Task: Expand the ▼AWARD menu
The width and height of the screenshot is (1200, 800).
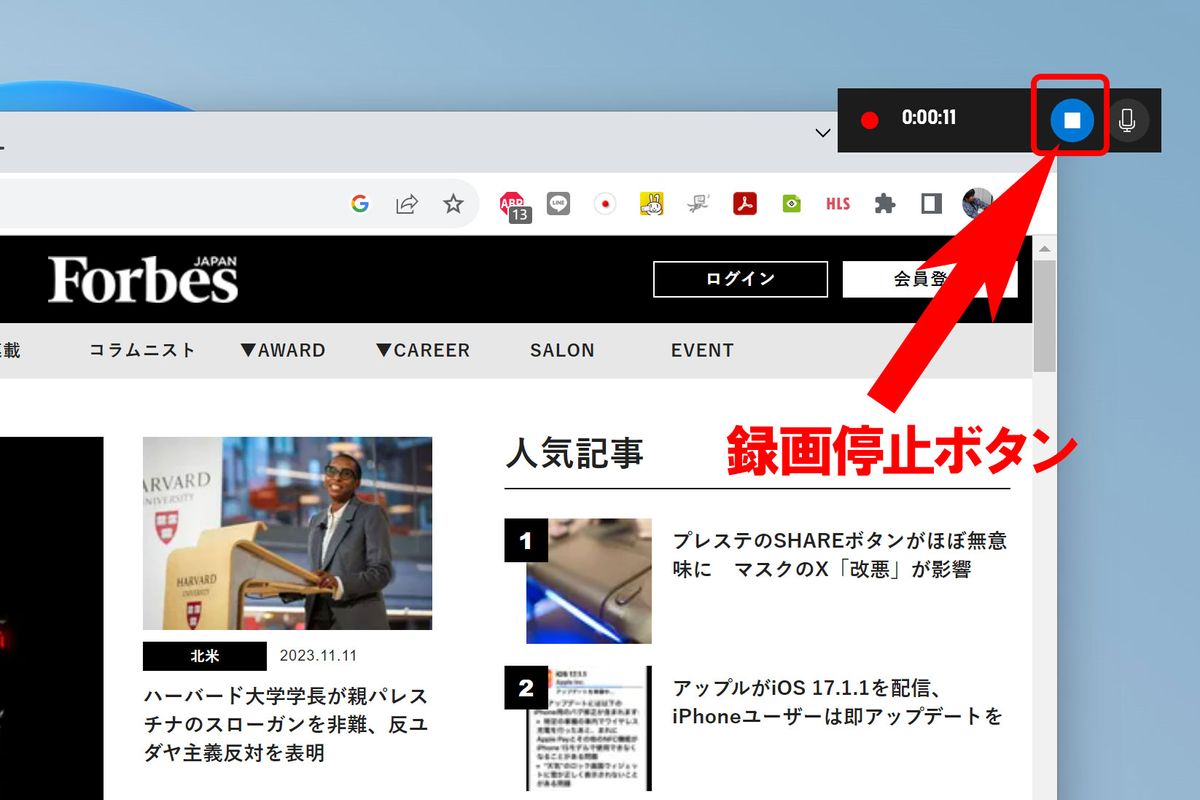Action: coord(283,350)
